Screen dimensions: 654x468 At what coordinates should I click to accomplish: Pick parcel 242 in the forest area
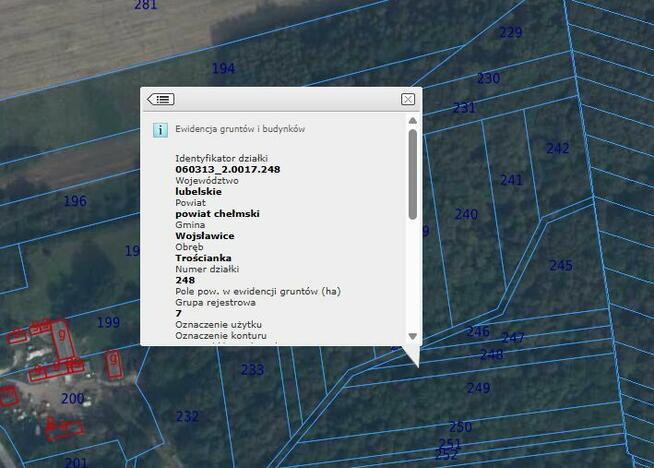(x=557, y=148)
